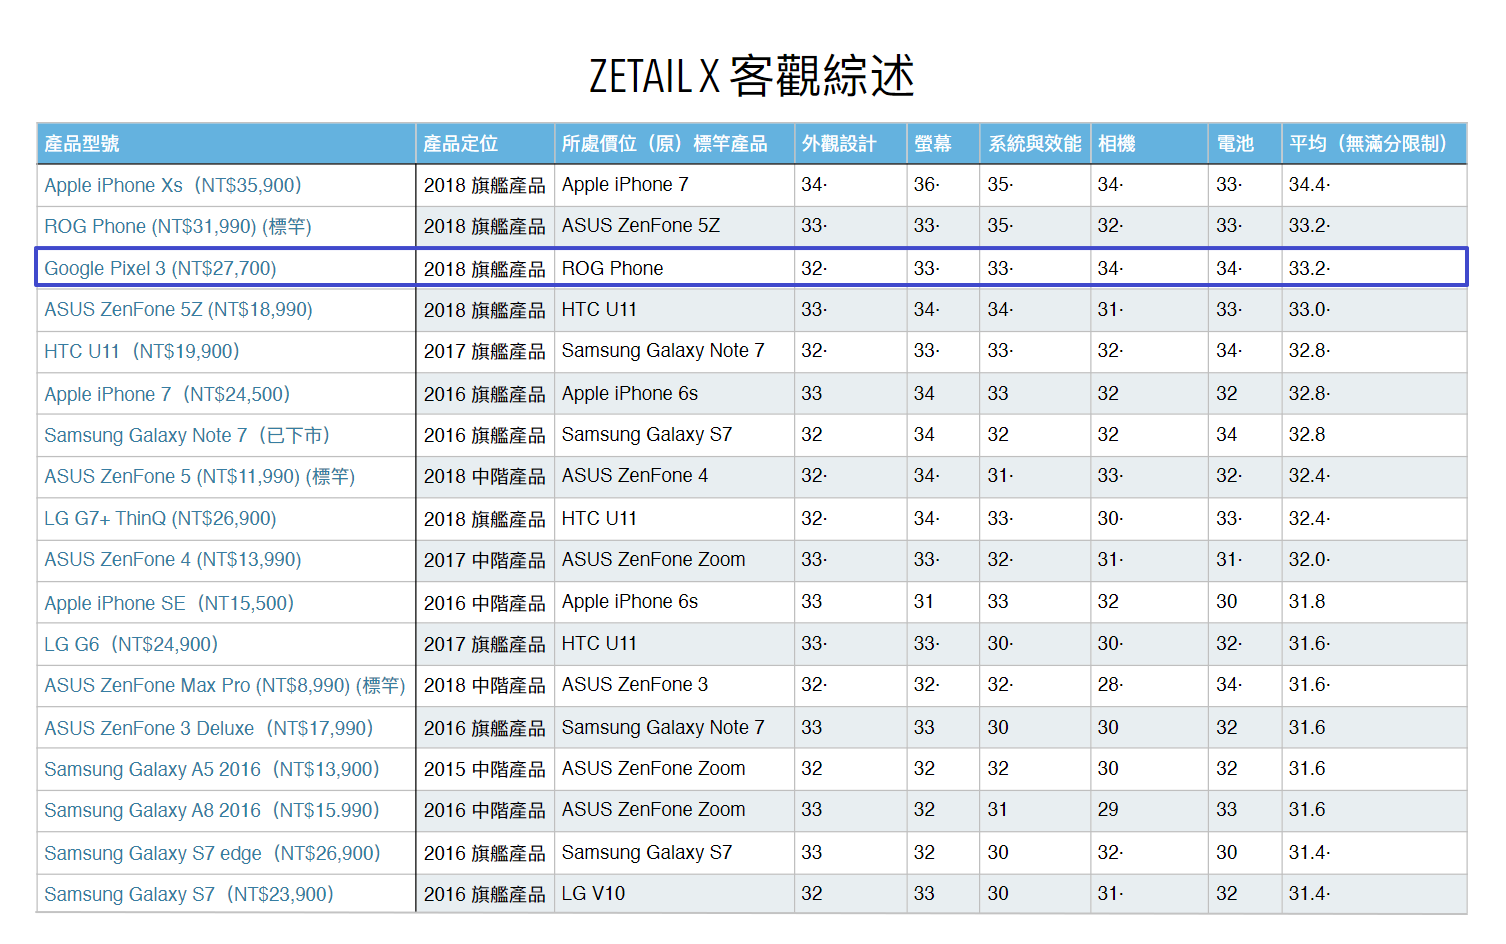Select screen score 36 in iPhone Xs row
The height and width of the screenshot is (944, 1506).
(926, 185)
